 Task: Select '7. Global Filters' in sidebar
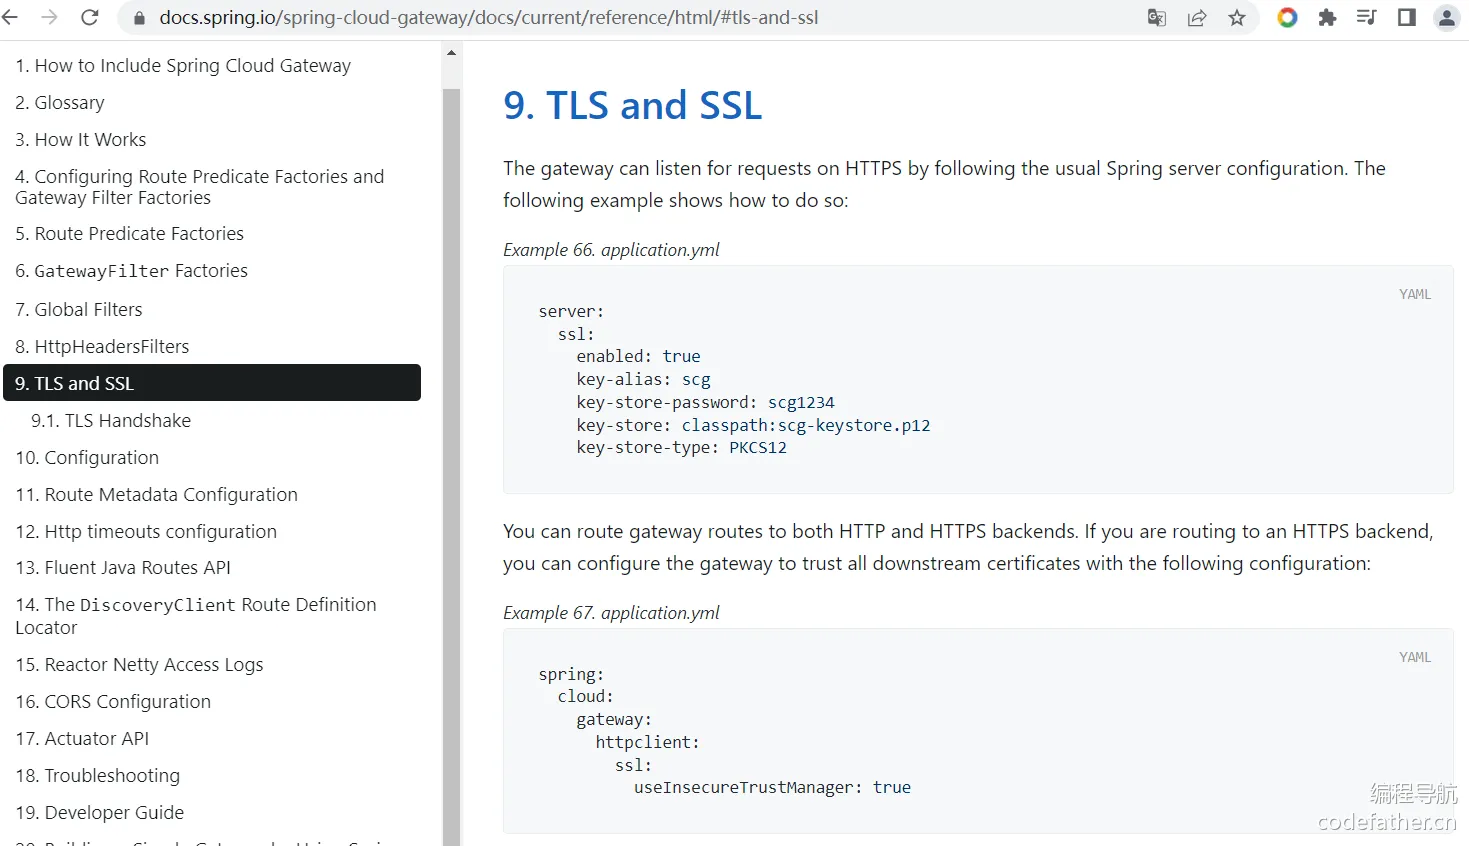pos(79,310)
